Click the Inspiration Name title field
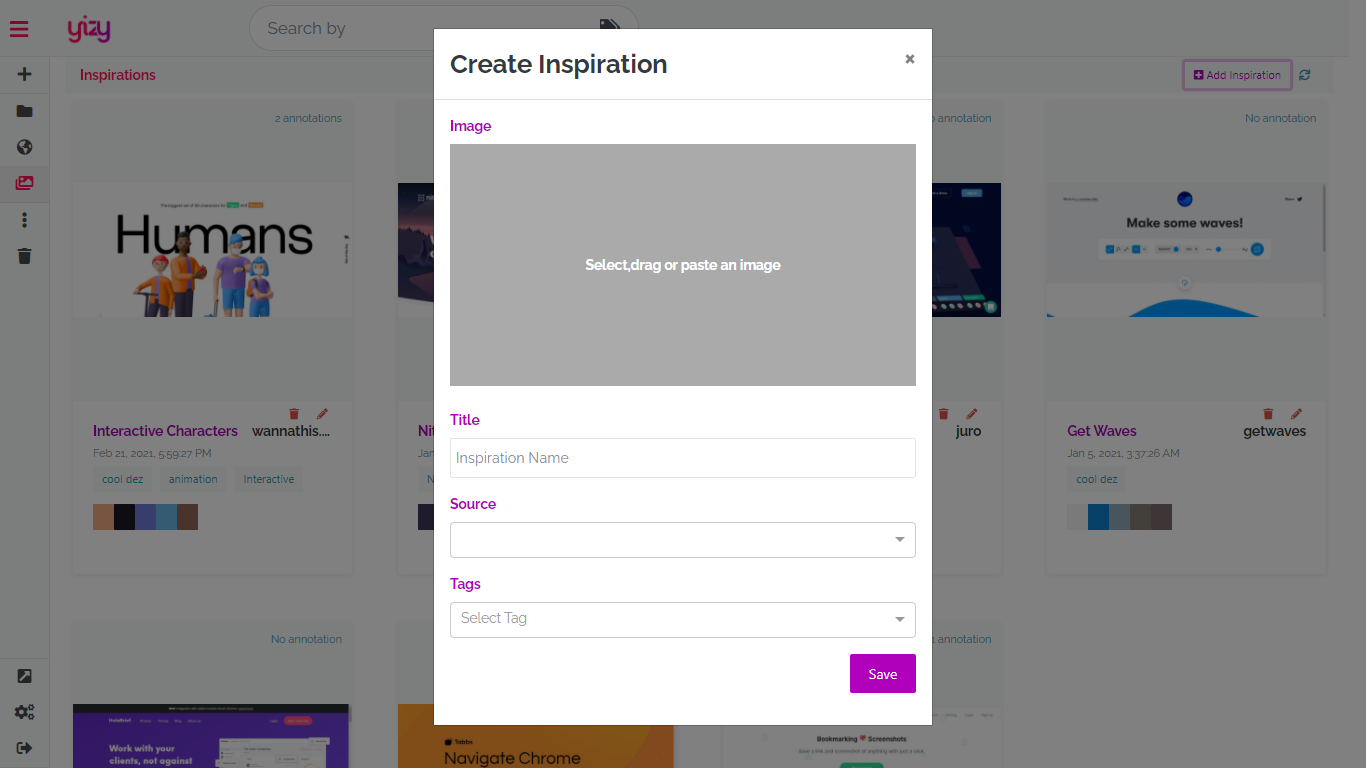The image size is (1366, 768). (683, 458)
